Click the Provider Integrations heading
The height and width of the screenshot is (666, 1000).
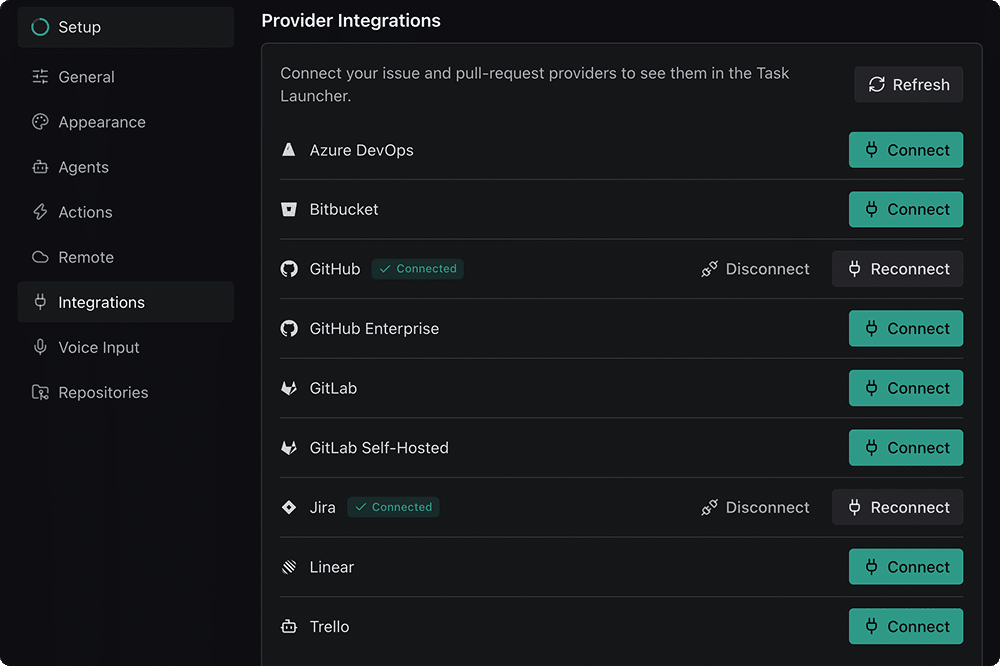point(351,20)
